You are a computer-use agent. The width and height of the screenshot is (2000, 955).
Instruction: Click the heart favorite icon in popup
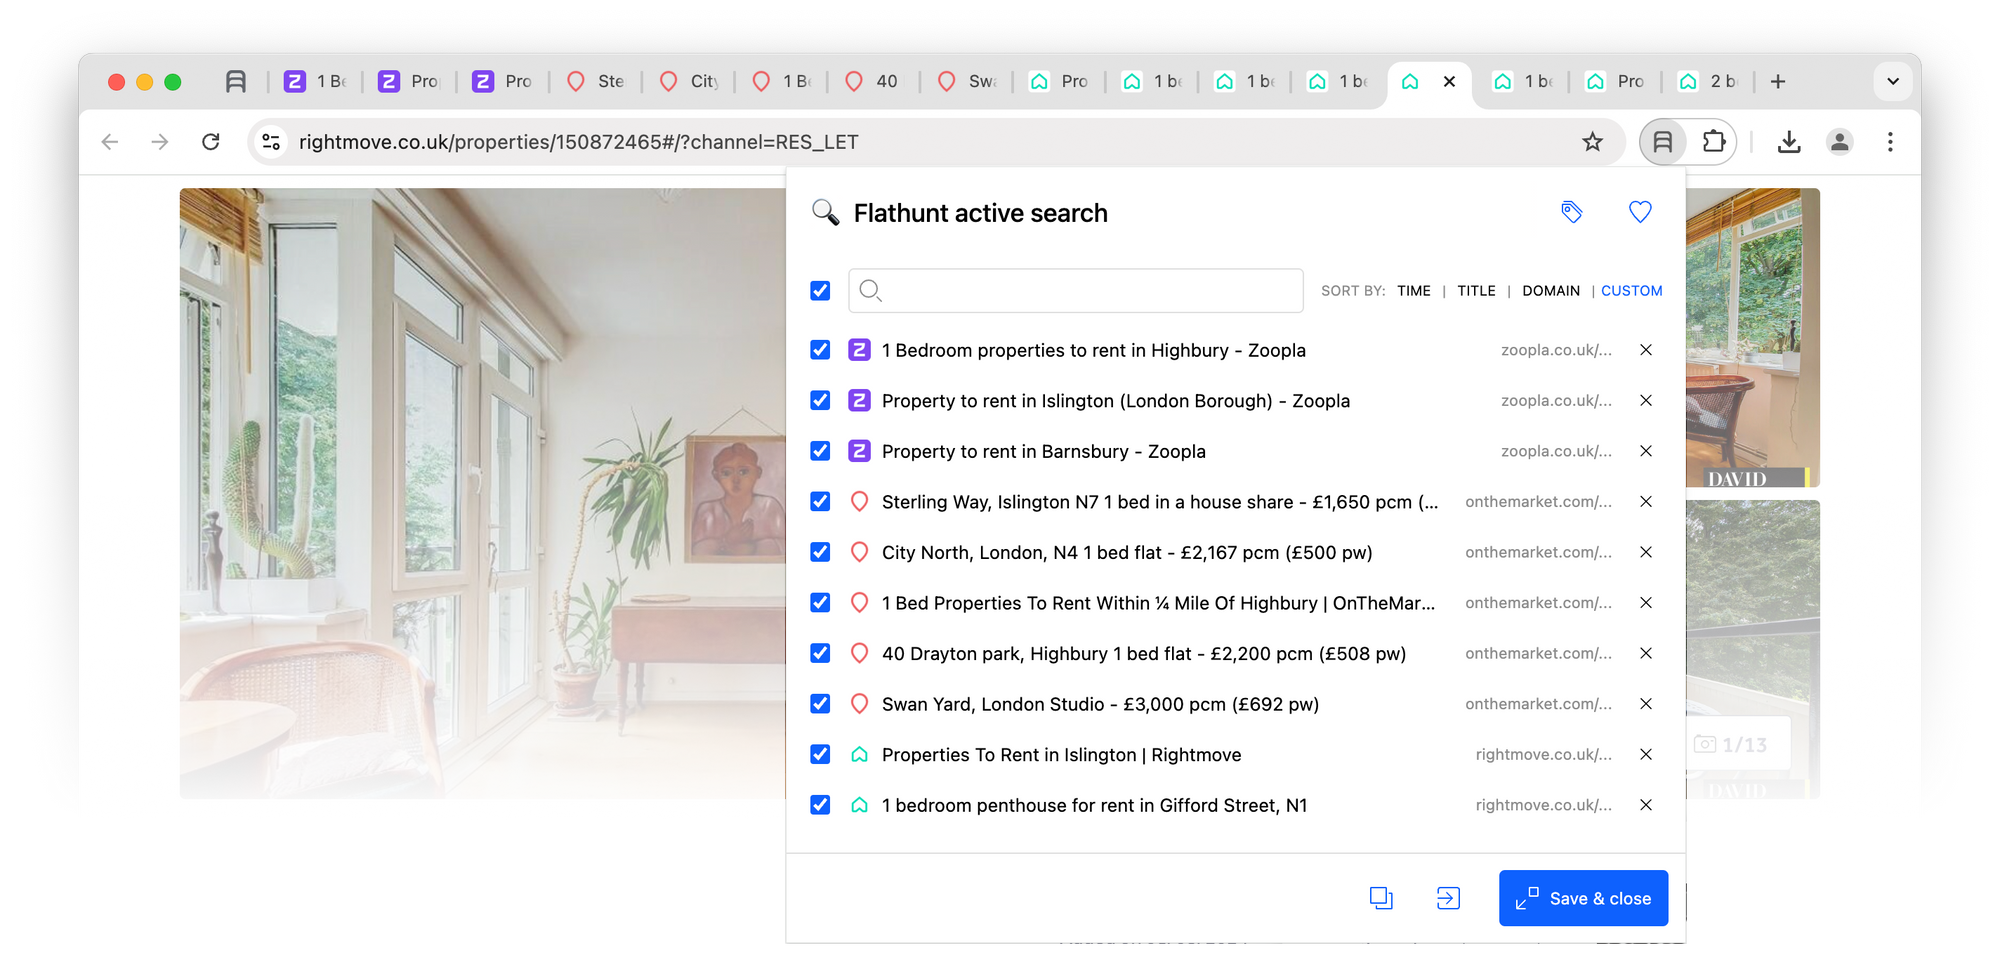tap(1640, 212)
